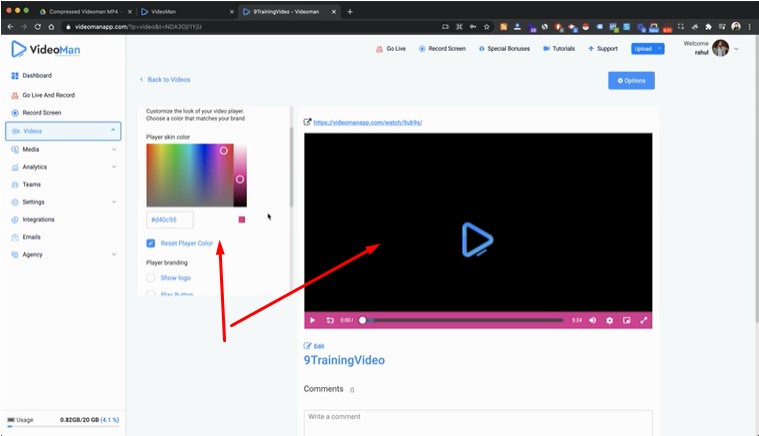Screen dimensions: 759x436
Task: Click the Options button
Action: (x=631, y=80)
